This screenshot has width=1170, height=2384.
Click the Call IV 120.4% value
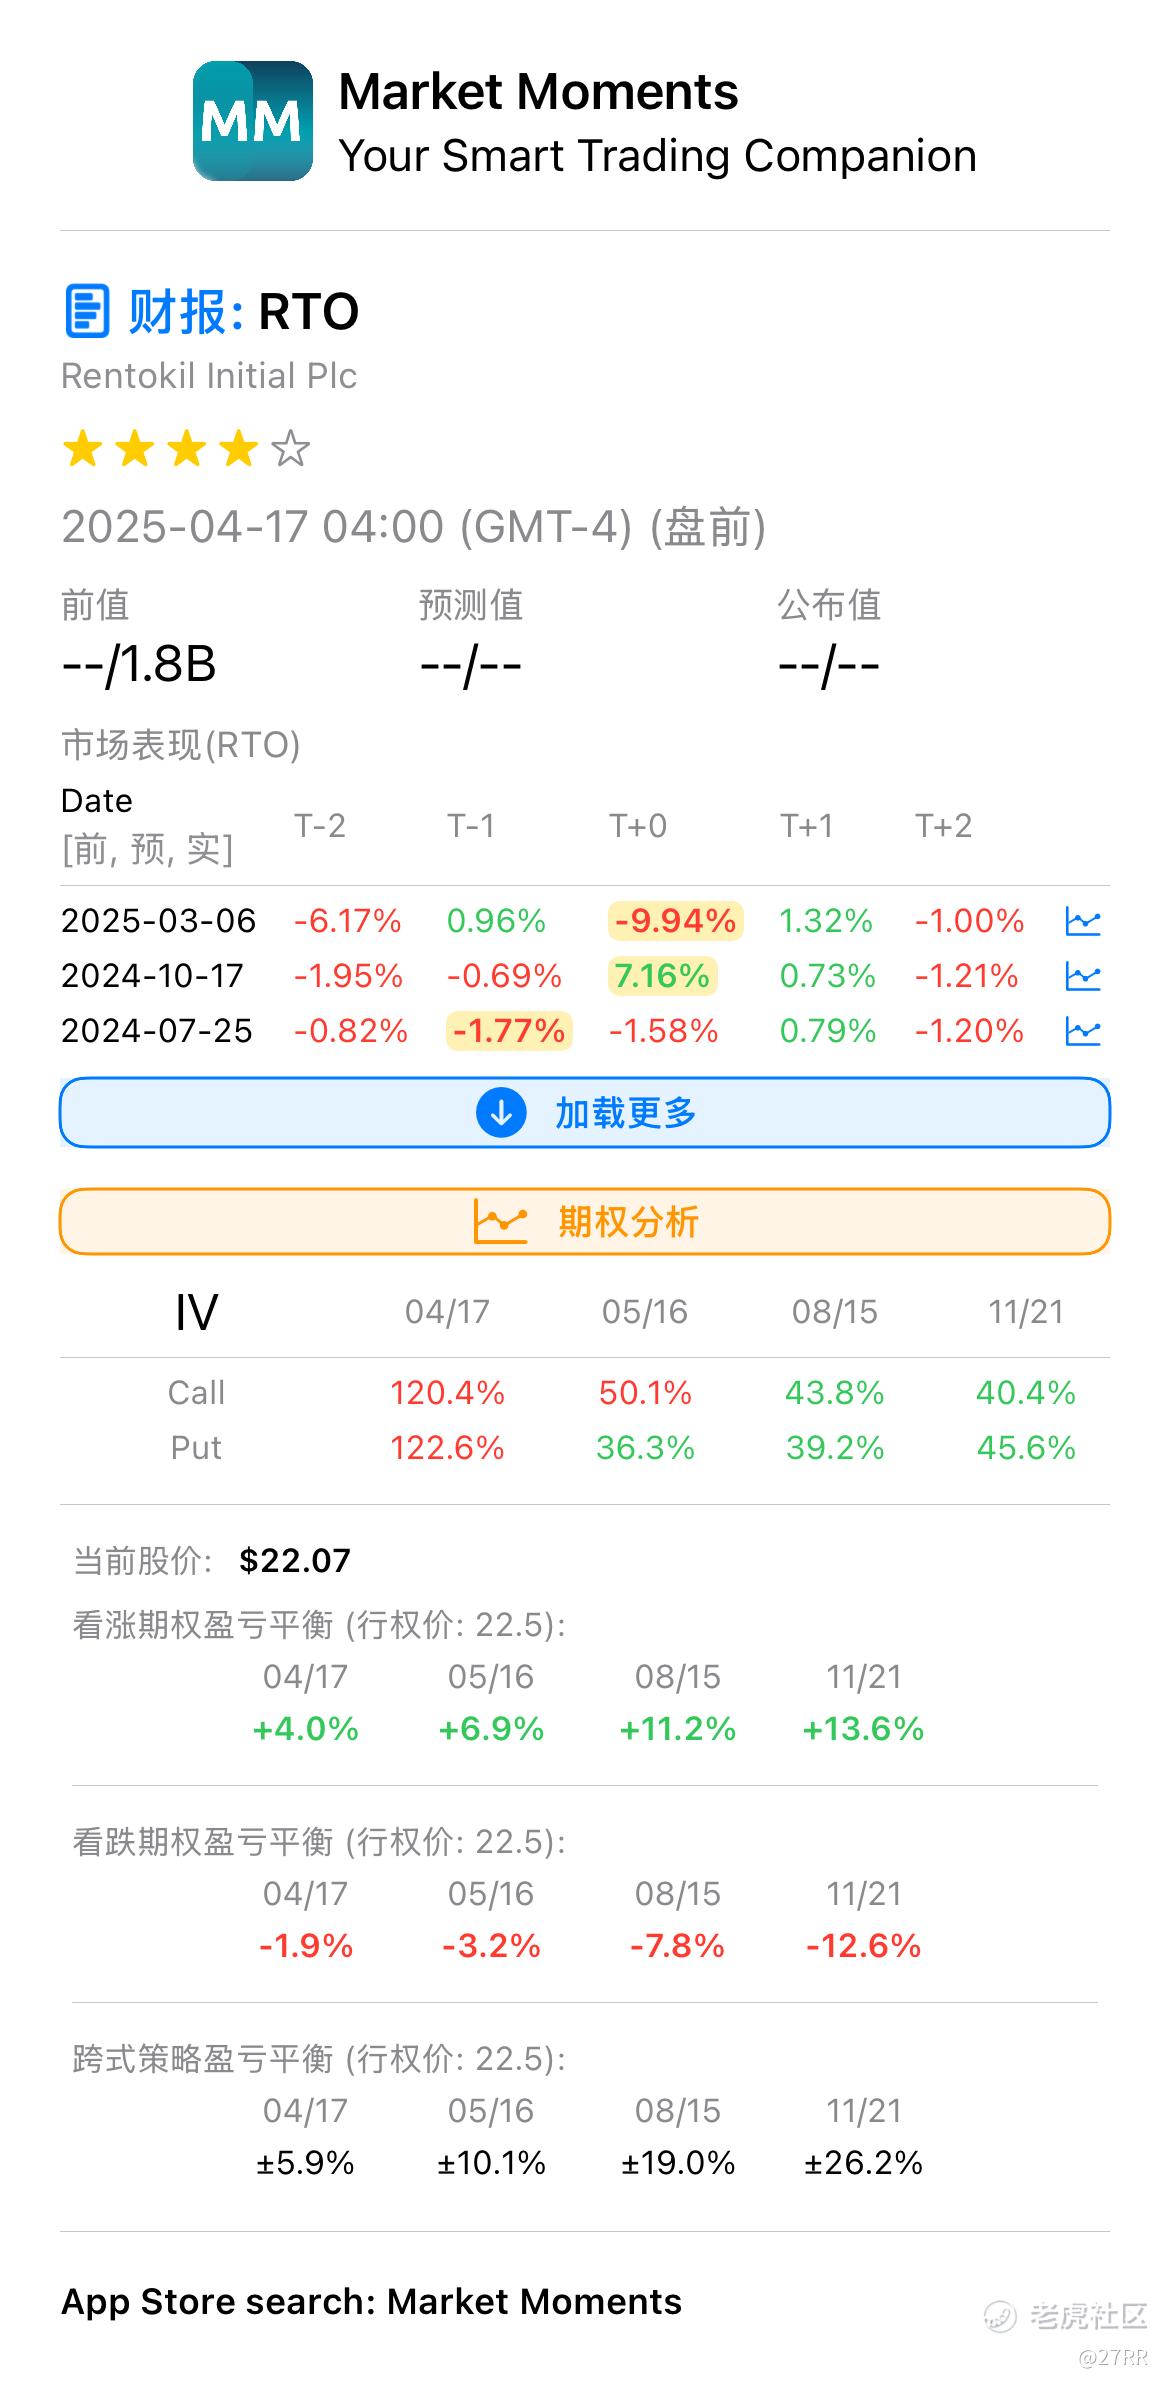(447, 1393)
